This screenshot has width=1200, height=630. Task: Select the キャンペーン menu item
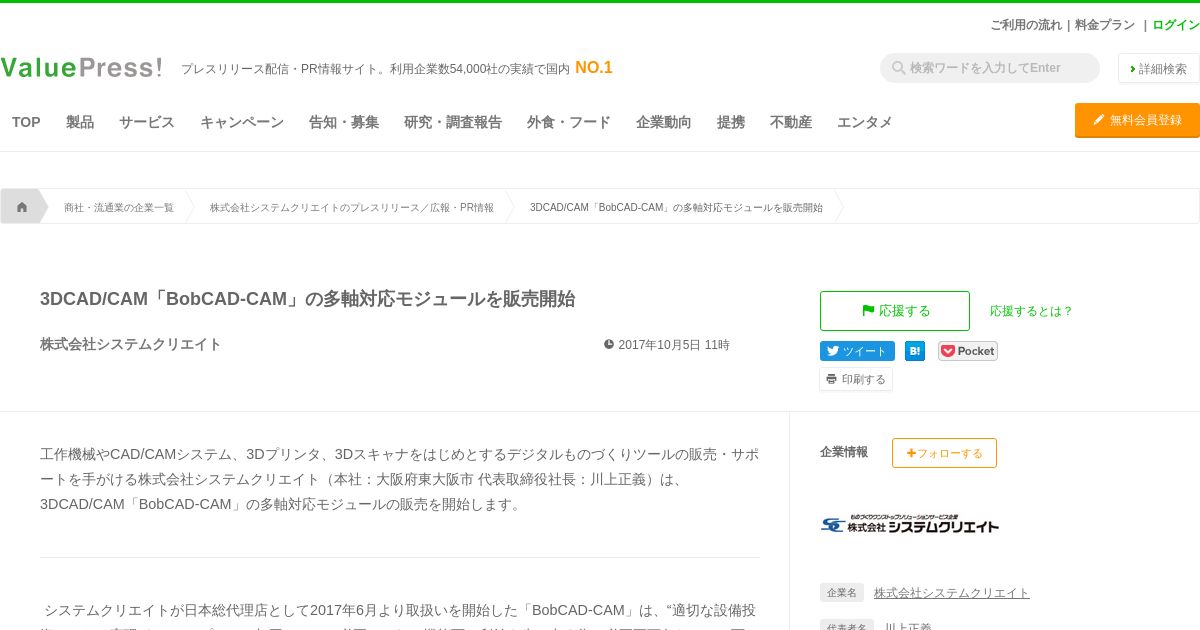[242, 122]
